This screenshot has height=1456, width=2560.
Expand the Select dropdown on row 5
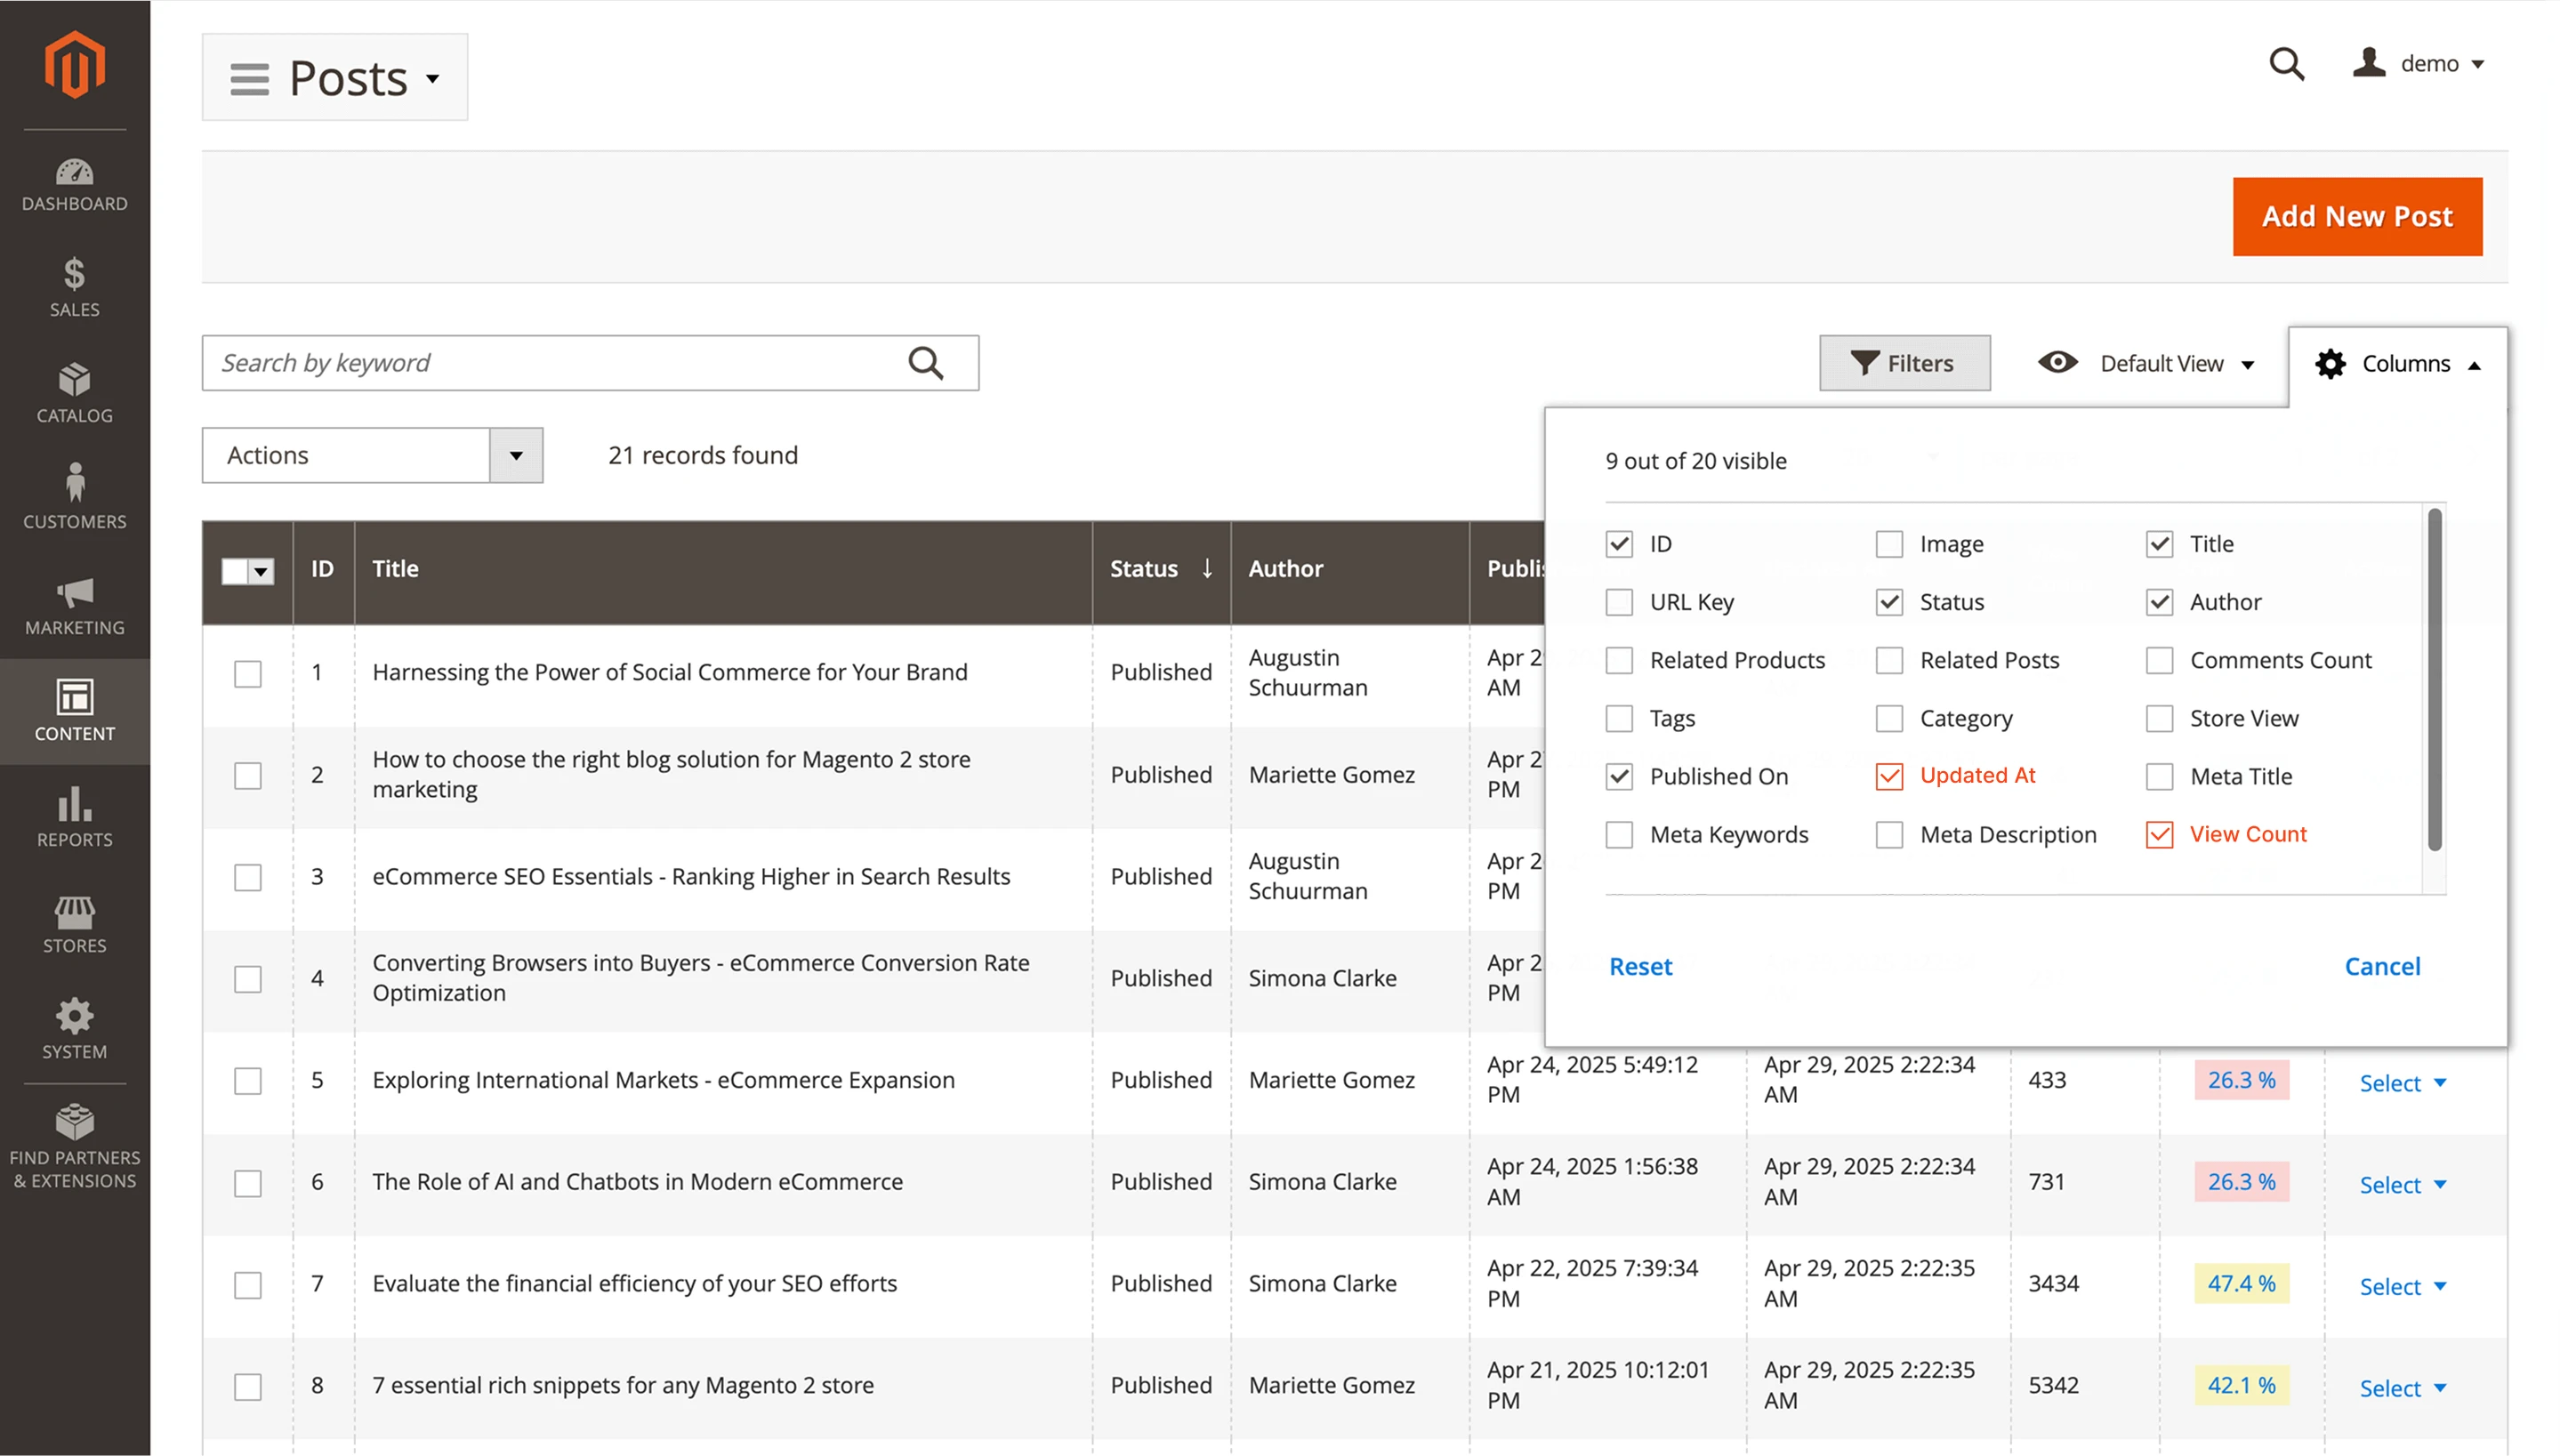click(2403, 1083)
